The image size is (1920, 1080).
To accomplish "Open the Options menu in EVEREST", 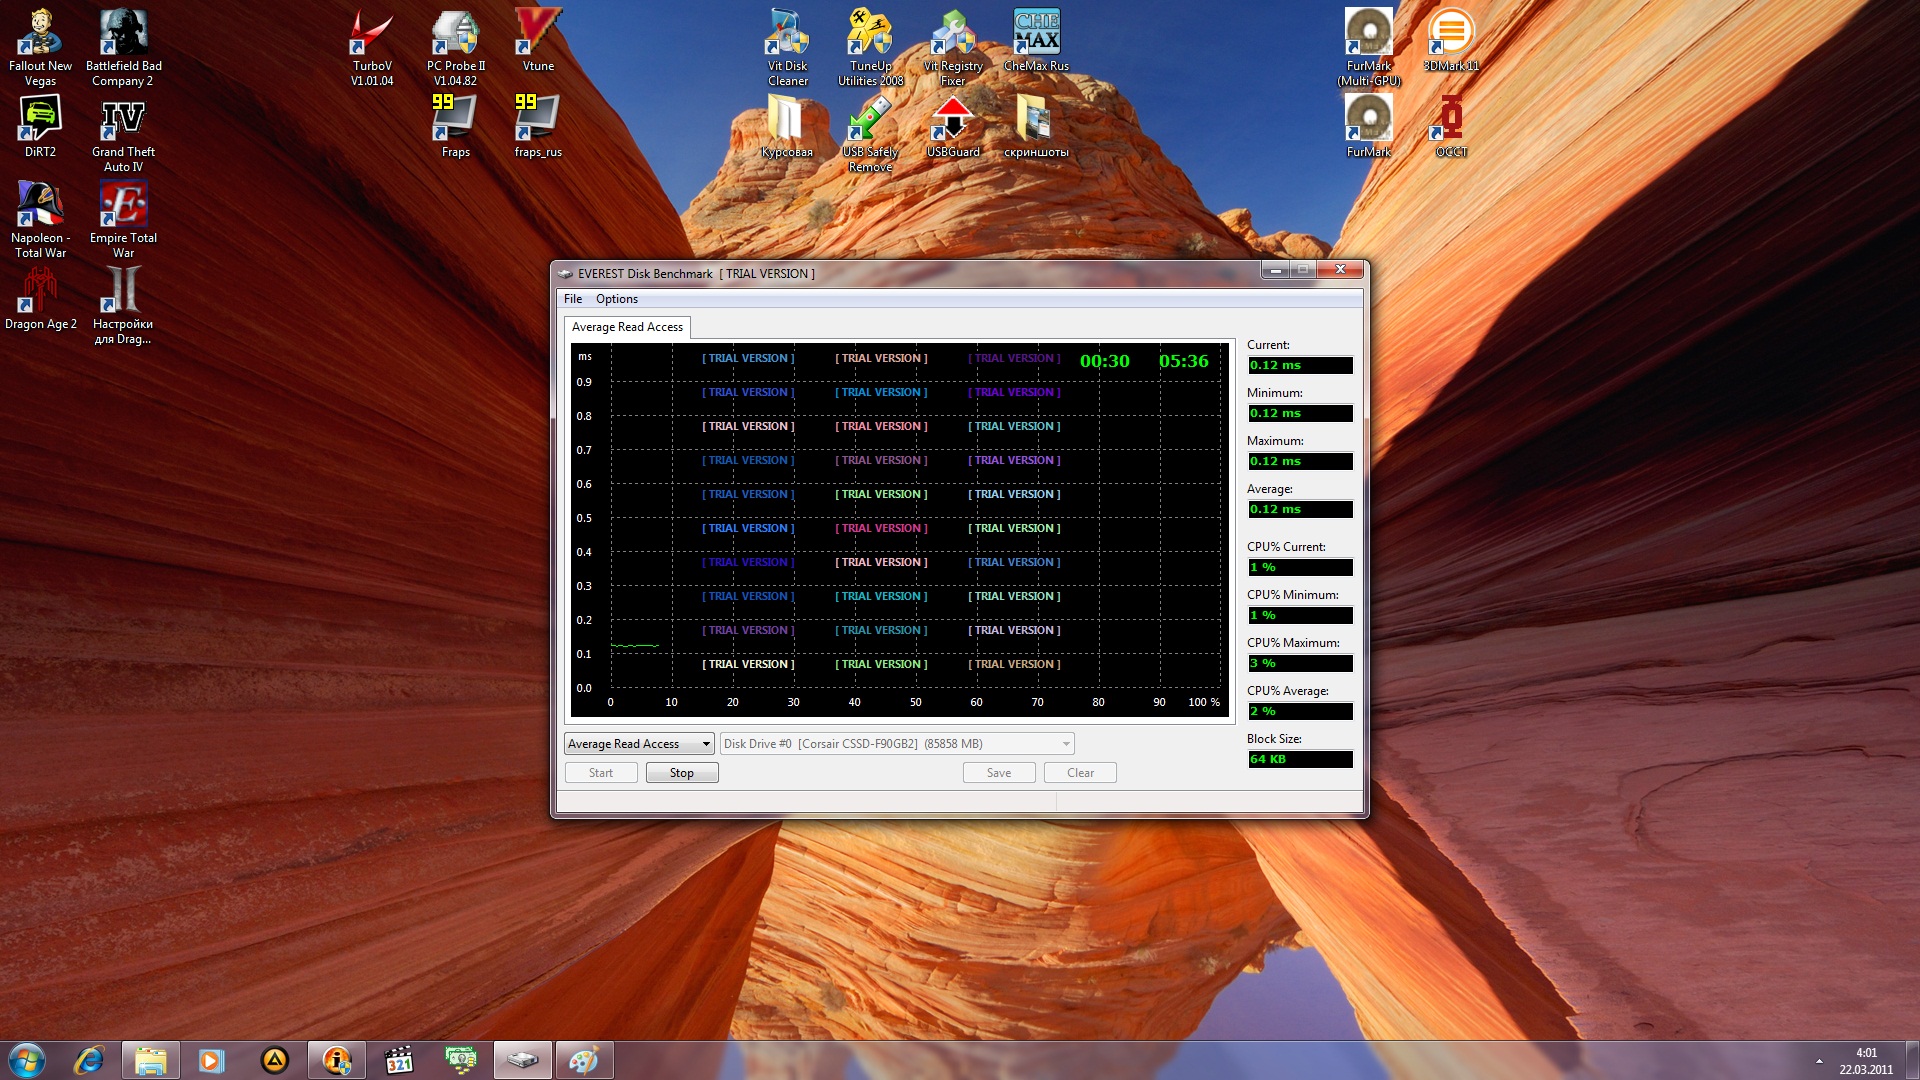I will (616, 299).
